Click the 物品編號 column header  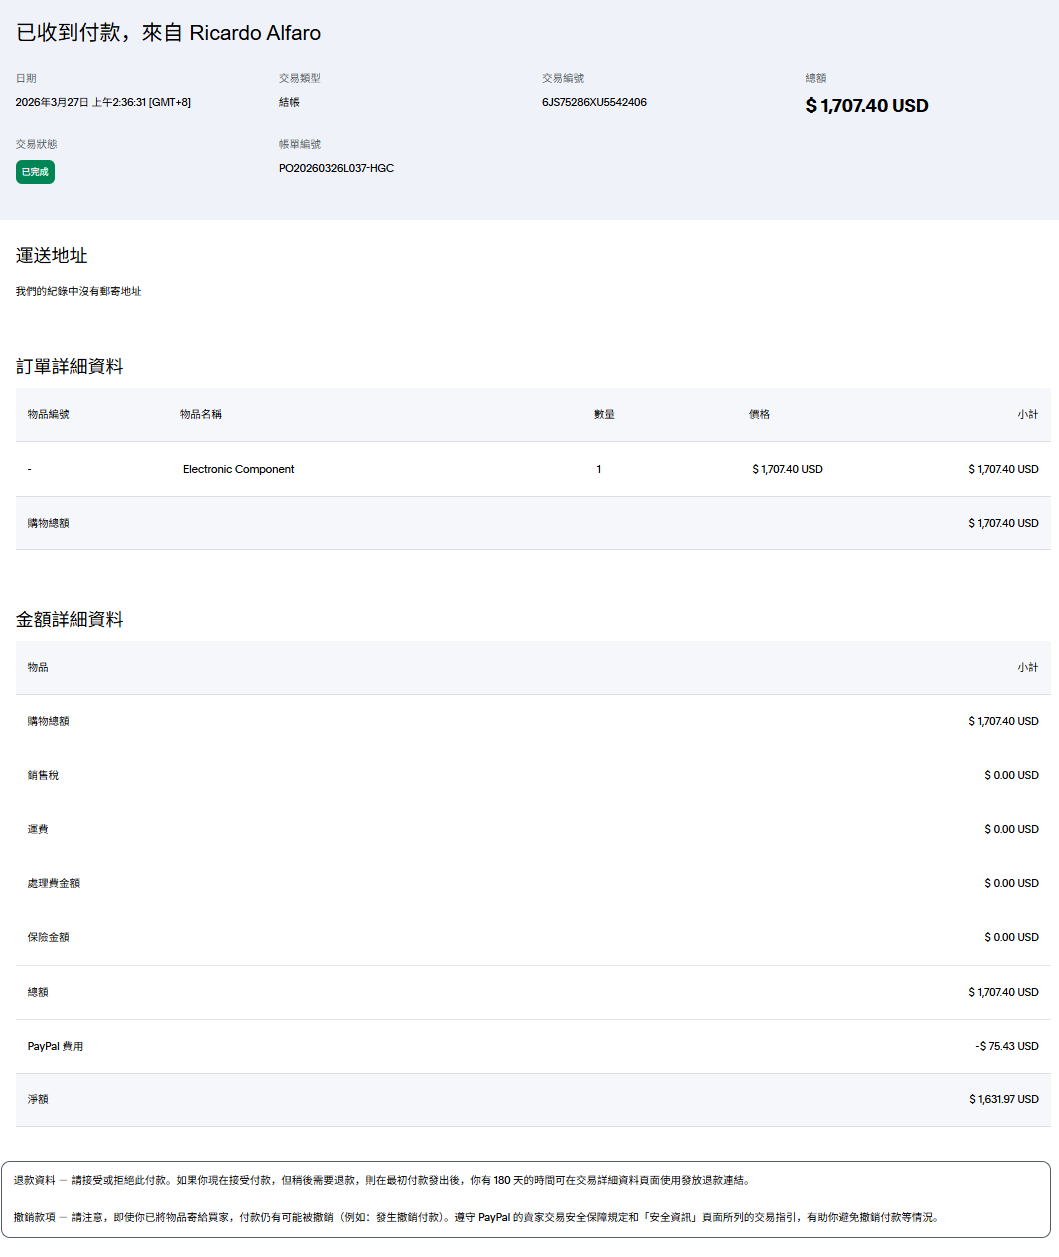click(x=49, y=414)
